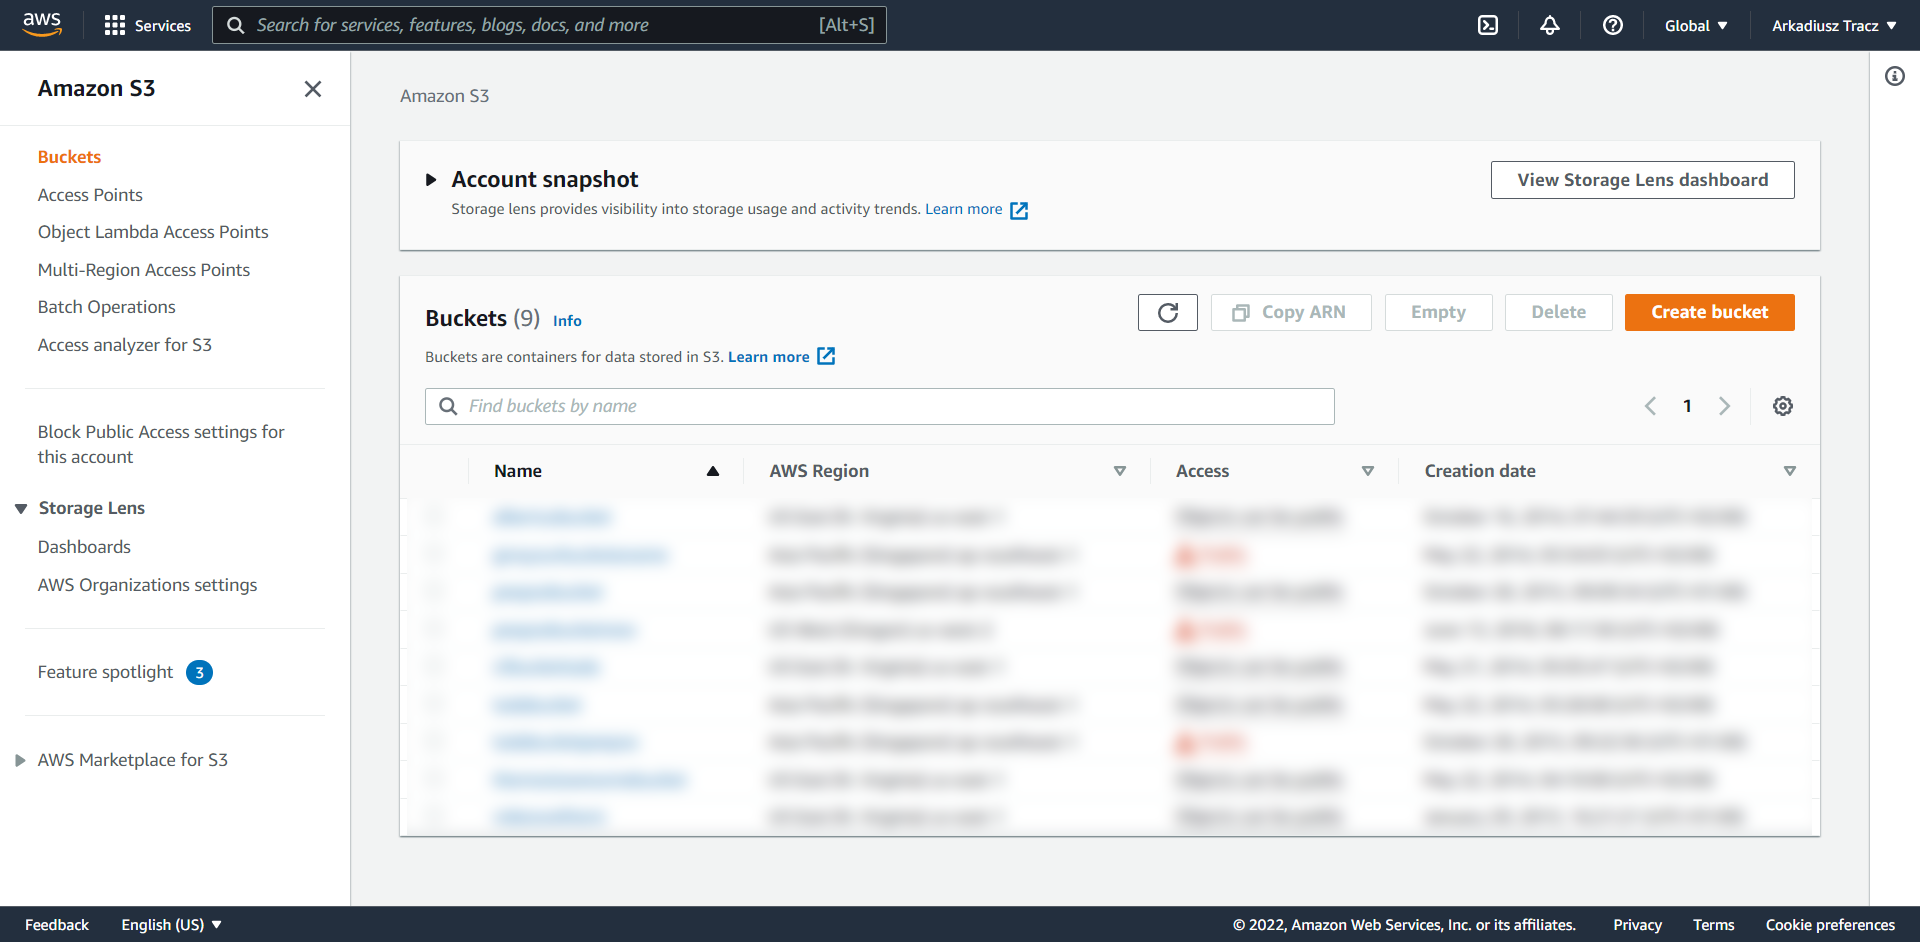Click the Delete button

point(1558,312)
